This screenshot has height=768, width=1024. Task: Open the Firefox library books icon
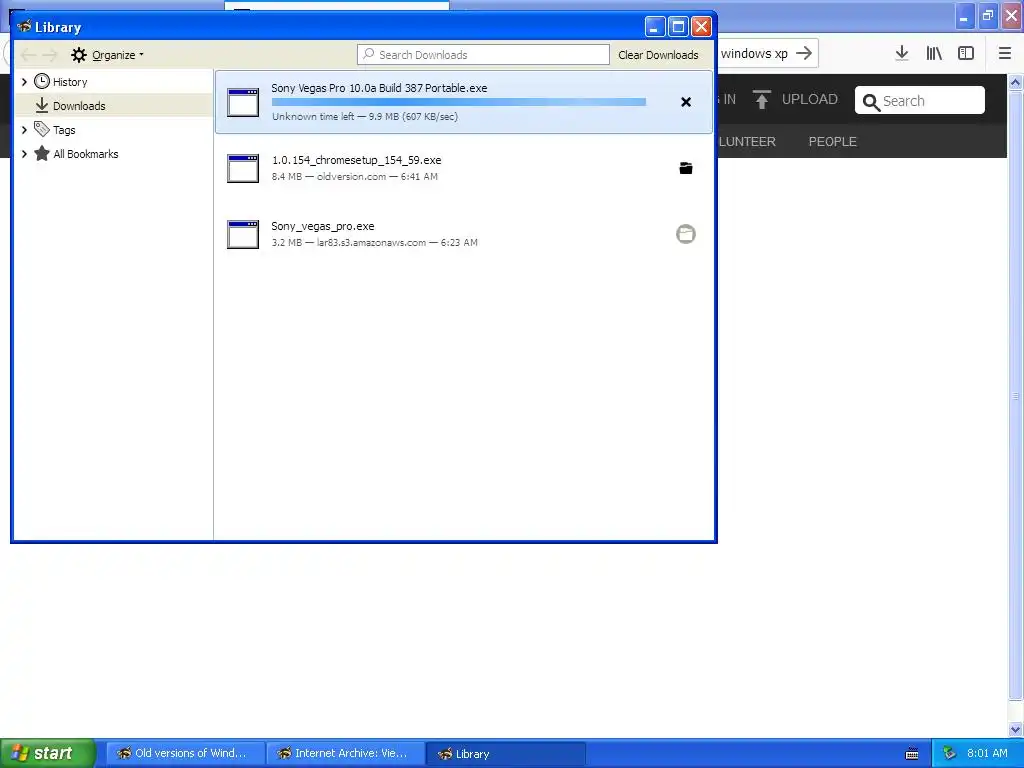click(934, 54)
